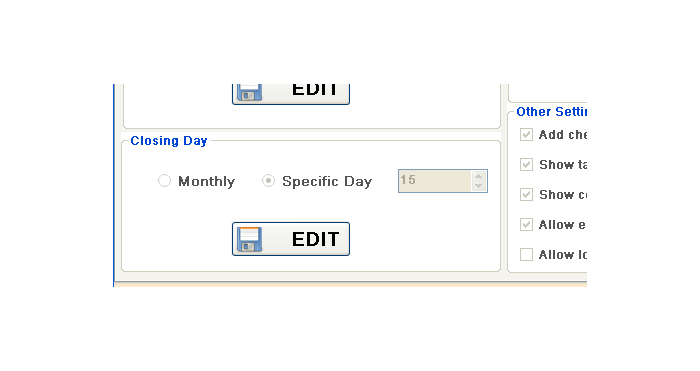Choose the Specific Day radio option
This screenshot has height=371, width=700.
(268, 181)
